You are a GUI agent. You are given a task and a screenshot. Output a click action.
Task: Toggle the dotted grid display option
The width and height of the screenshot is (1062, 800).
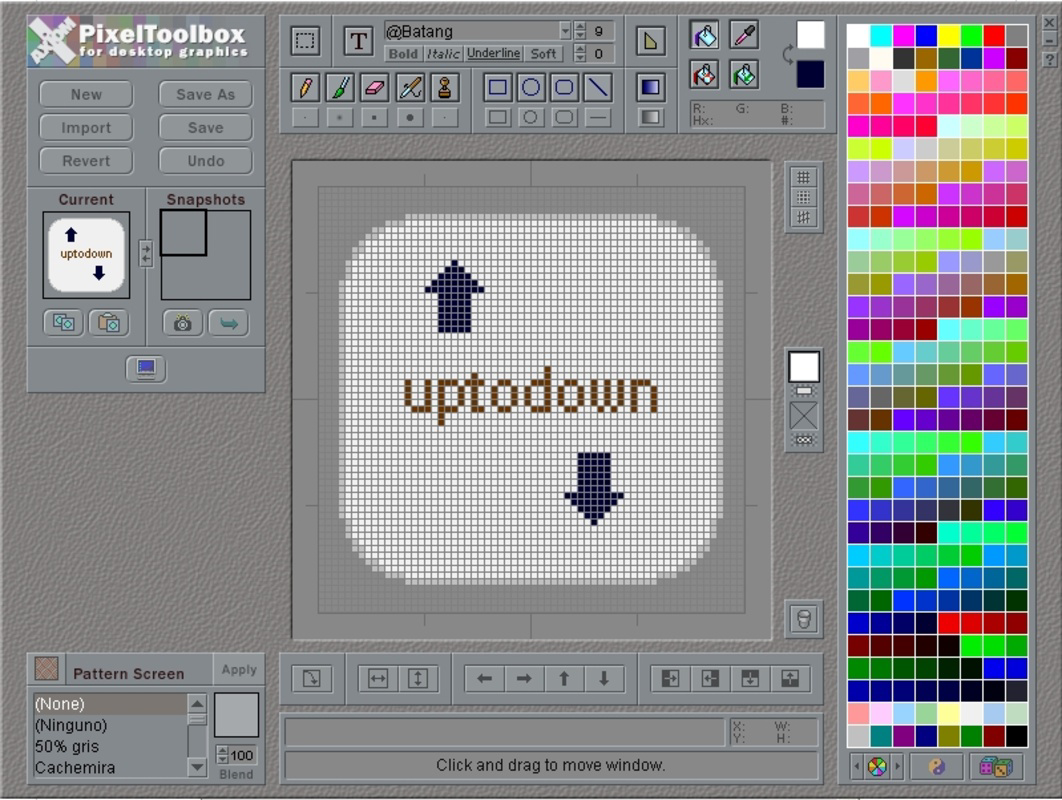click(x=803, y=197)
